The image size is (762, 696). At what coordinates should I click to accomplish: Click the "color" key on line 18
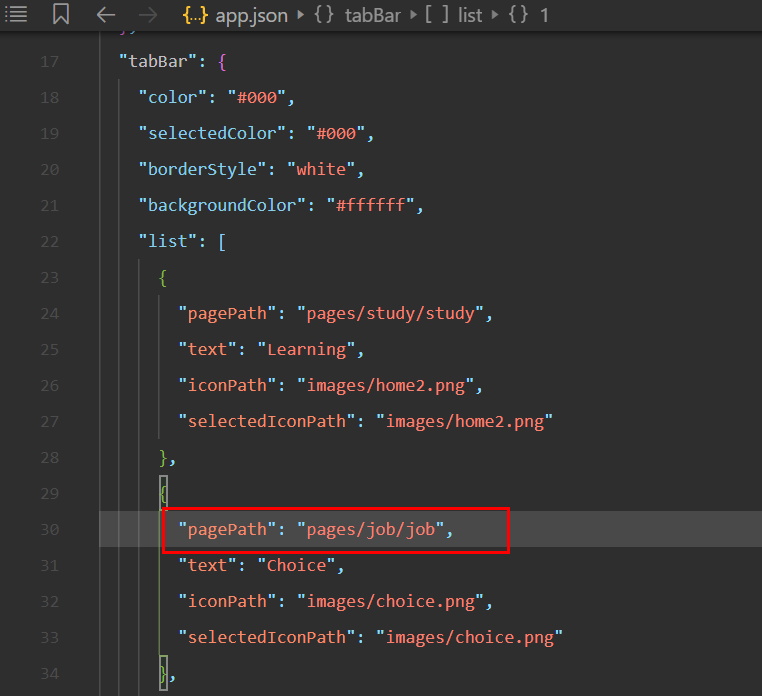(x=173, y=98)
